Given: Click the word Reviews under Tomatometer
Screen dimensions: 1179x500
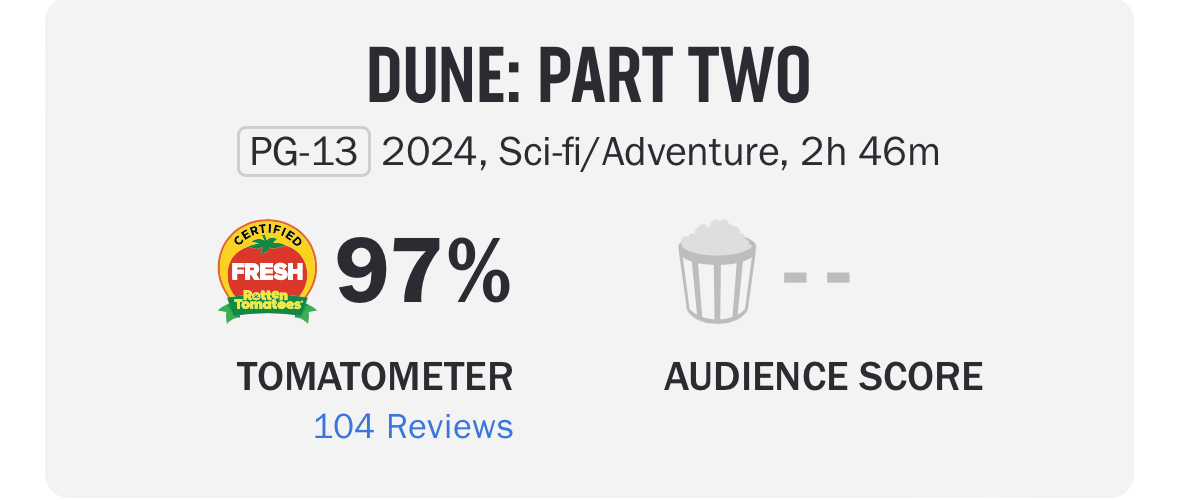Looking at the screenshot, I should (450, 427).
